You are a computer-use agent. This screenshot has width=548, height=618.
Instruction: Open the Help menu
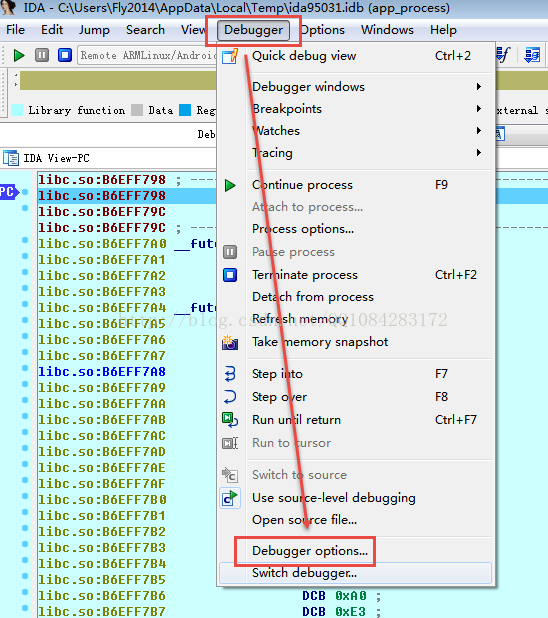pyautogui.click(x=443, y=30)
